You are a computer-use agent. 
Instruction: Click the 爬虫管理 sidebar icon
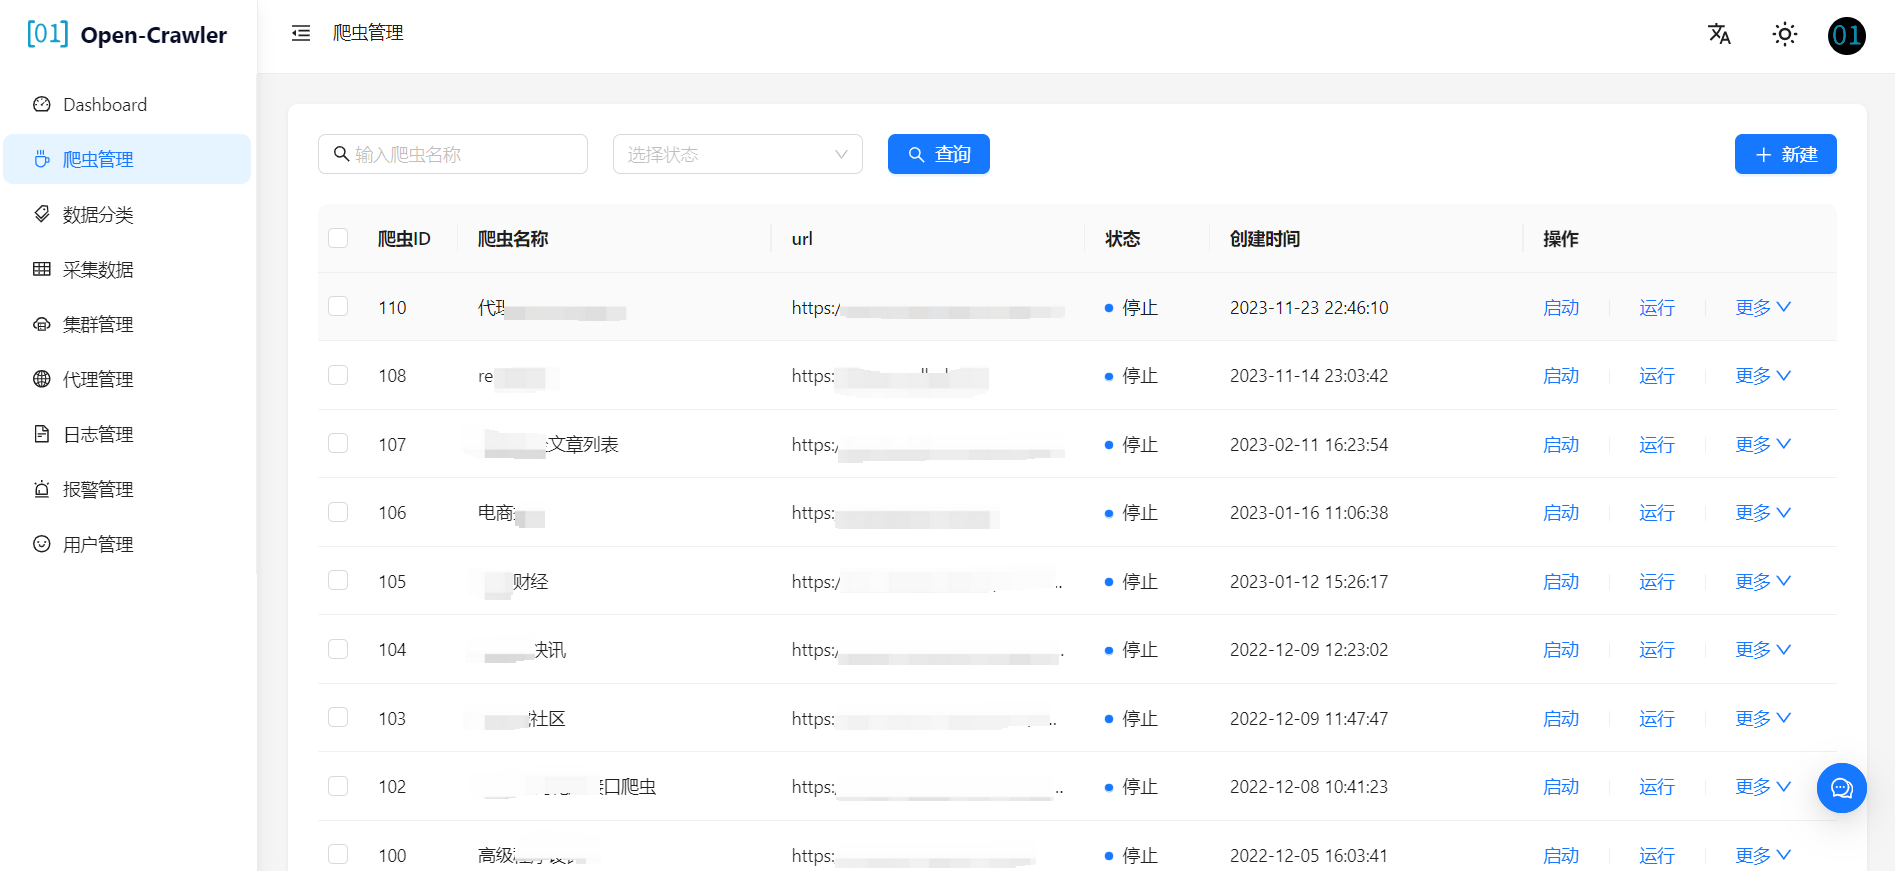[42, 159]
